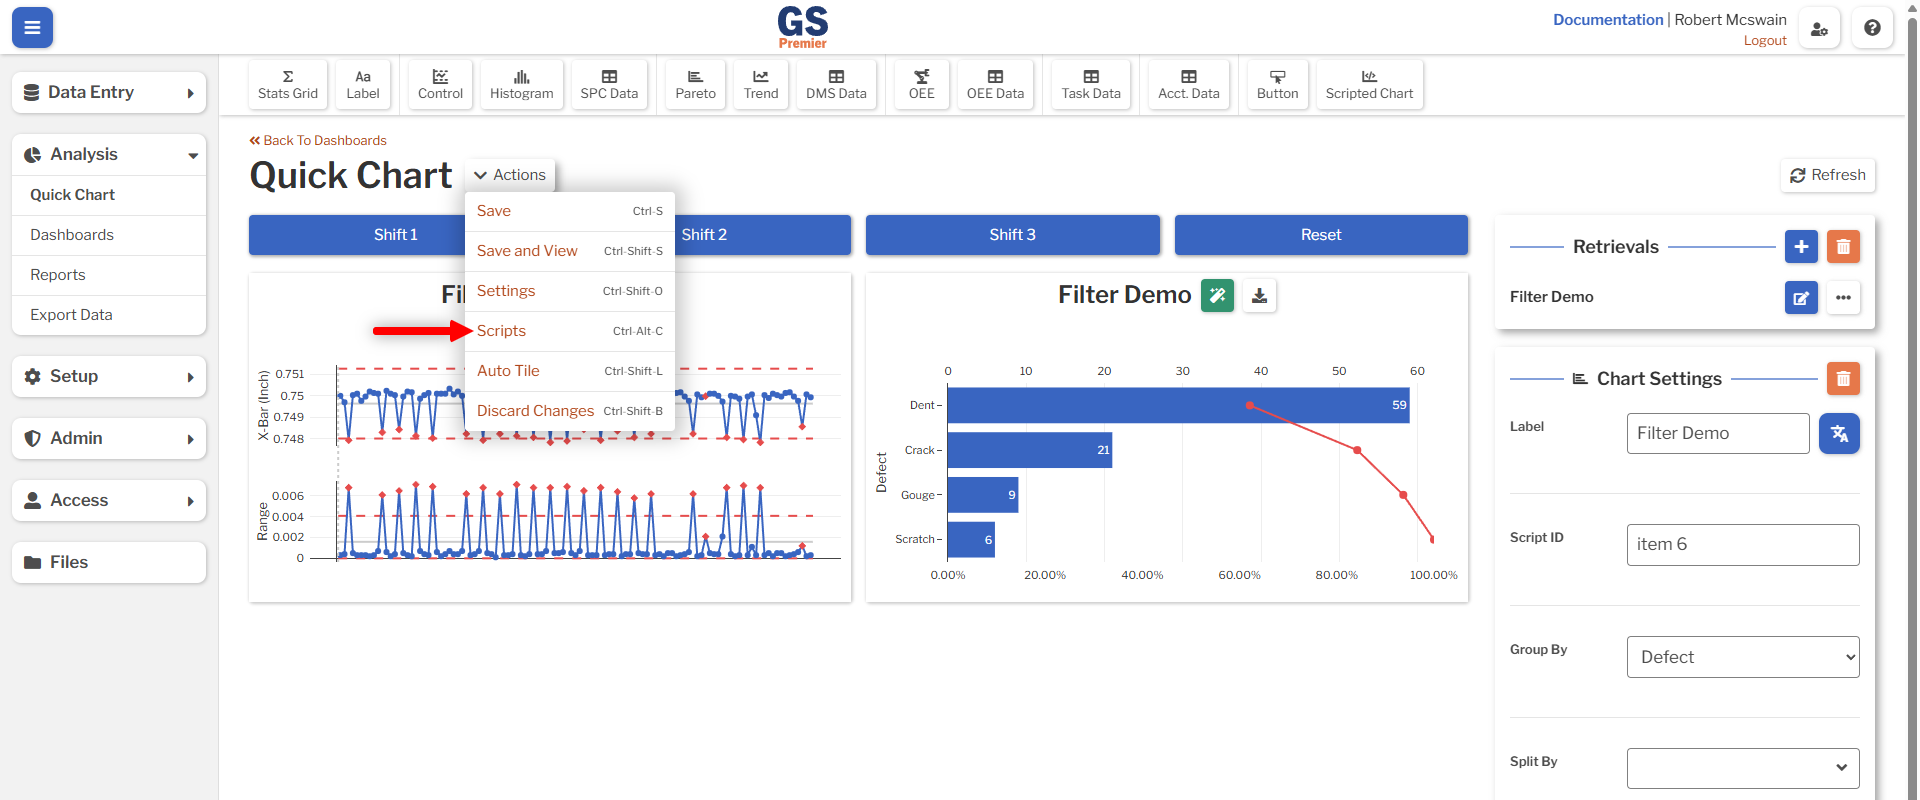Add a new retrieval with plus icon
The image size is (1920, 800).
click(x=1801, y=247)
